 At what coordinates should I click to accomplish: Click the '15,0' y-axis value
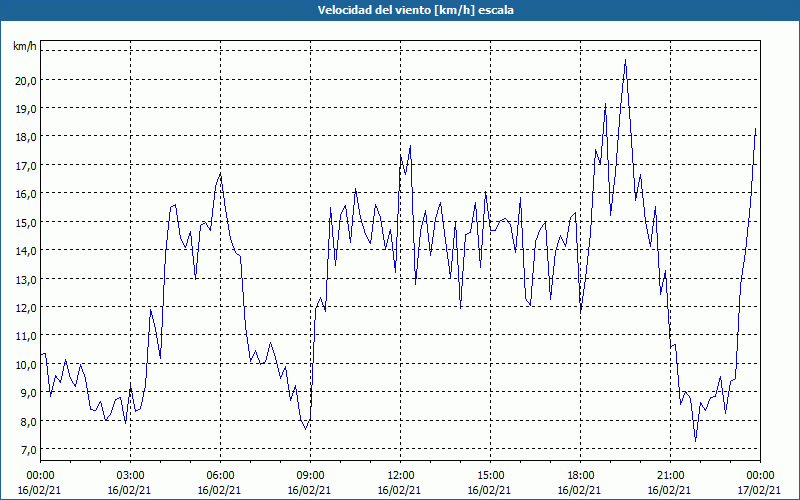tap(27, 222)
